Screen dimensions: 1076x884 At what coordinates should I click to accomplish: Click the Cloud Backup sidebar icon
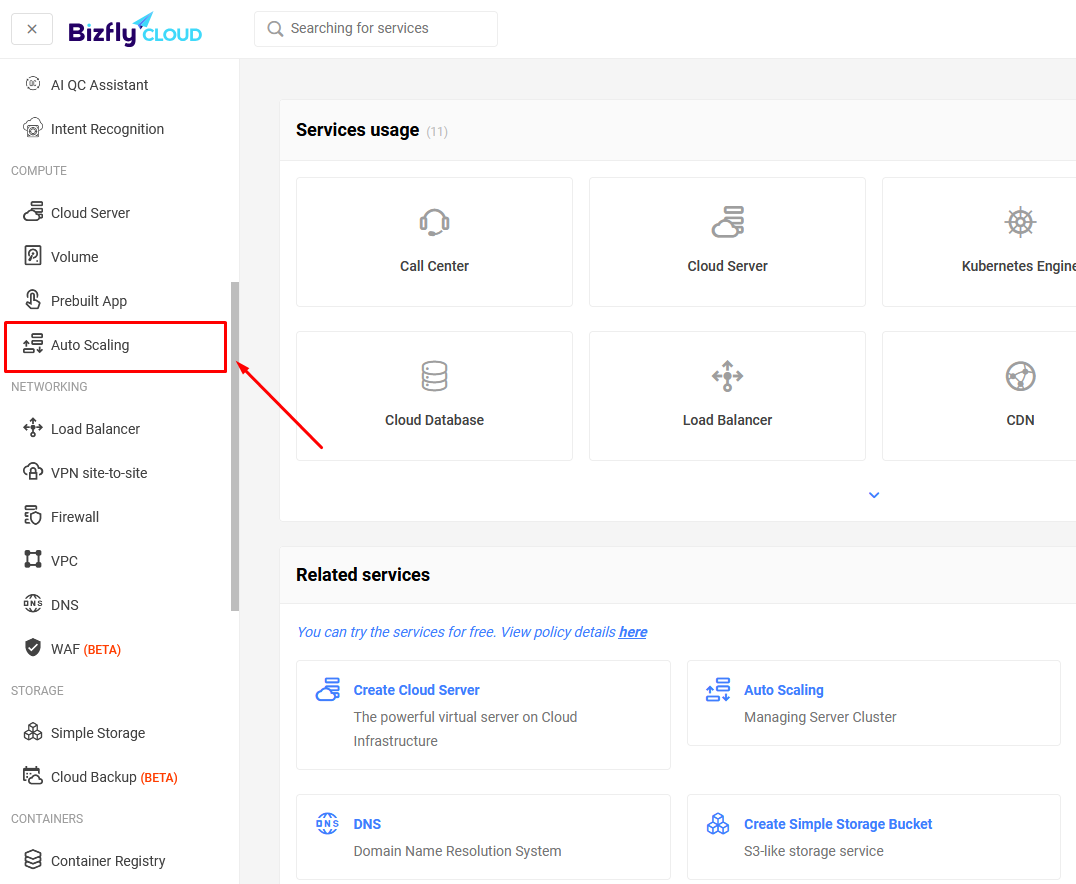pos(33,776)
